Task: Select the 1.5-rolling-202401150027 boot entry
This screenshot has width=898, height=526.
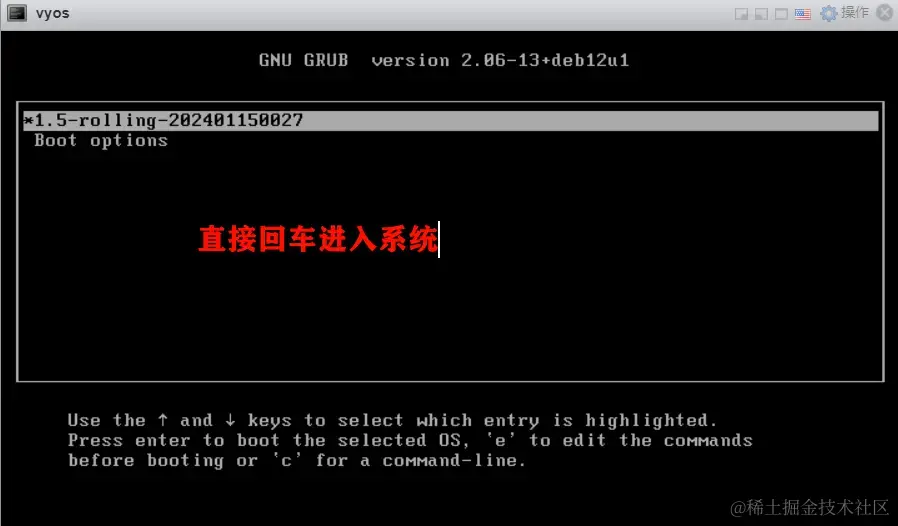Action: point(451,120)
